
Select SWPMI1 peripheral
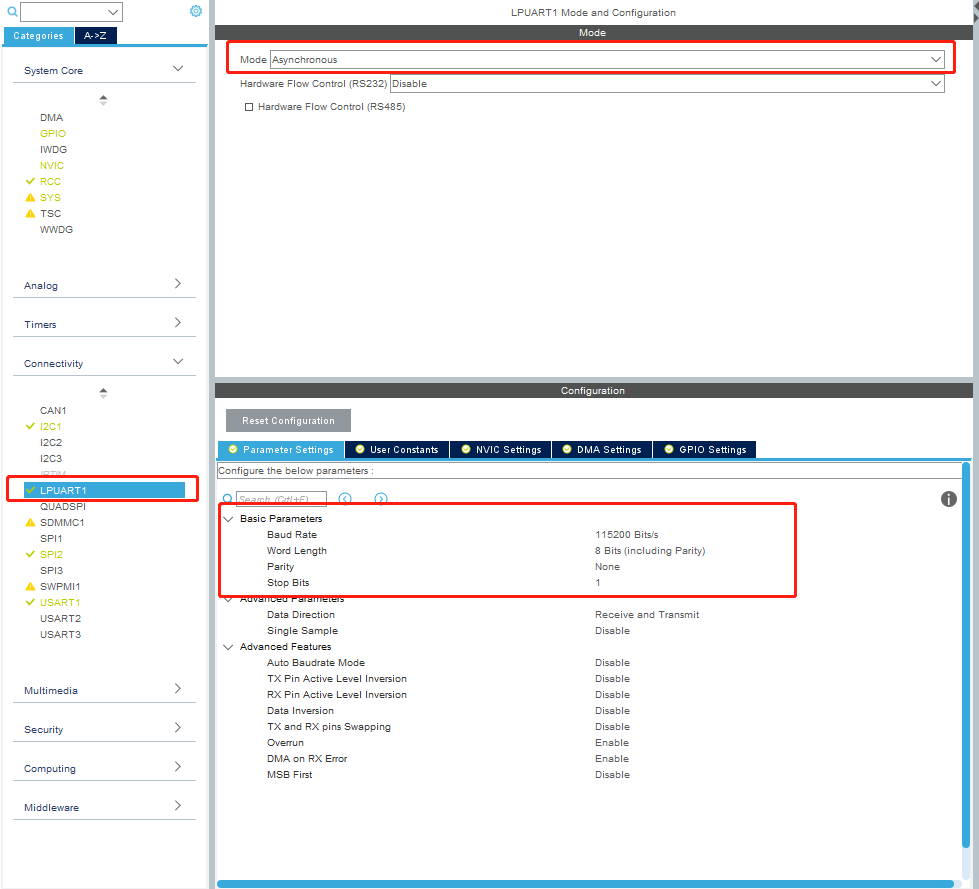click(x=60, y=587)
